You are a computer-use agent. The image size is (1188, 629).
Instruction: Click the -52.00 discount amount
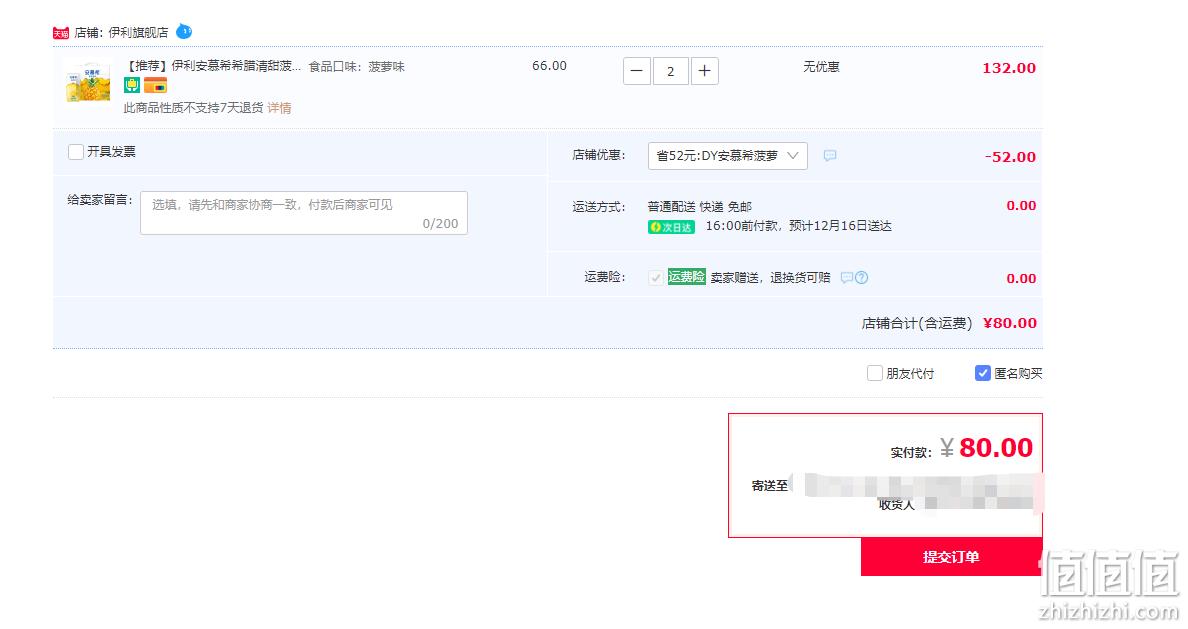[x=1011, y=157]
